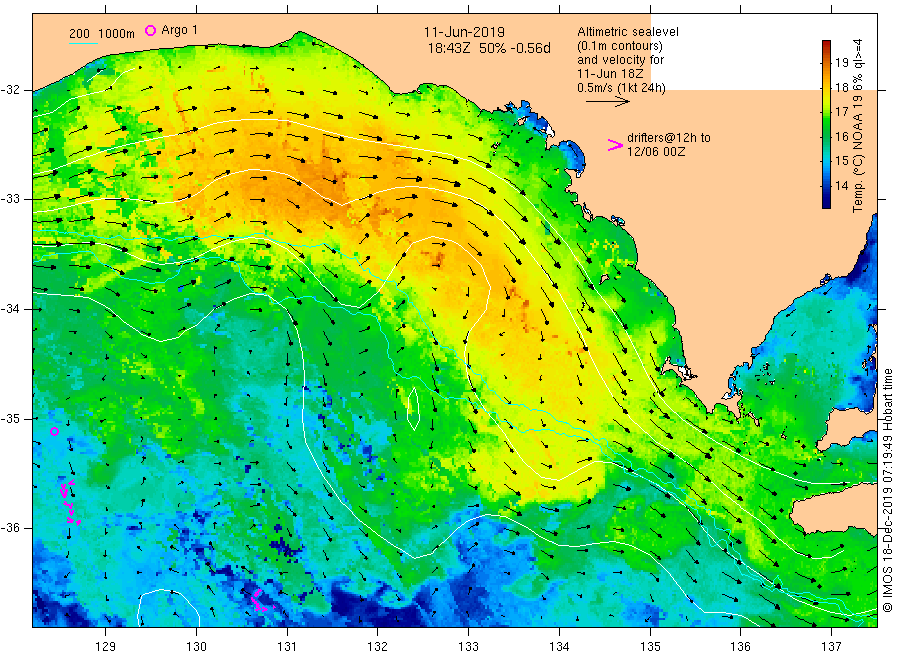Click longitude label 130

point(196,647)
